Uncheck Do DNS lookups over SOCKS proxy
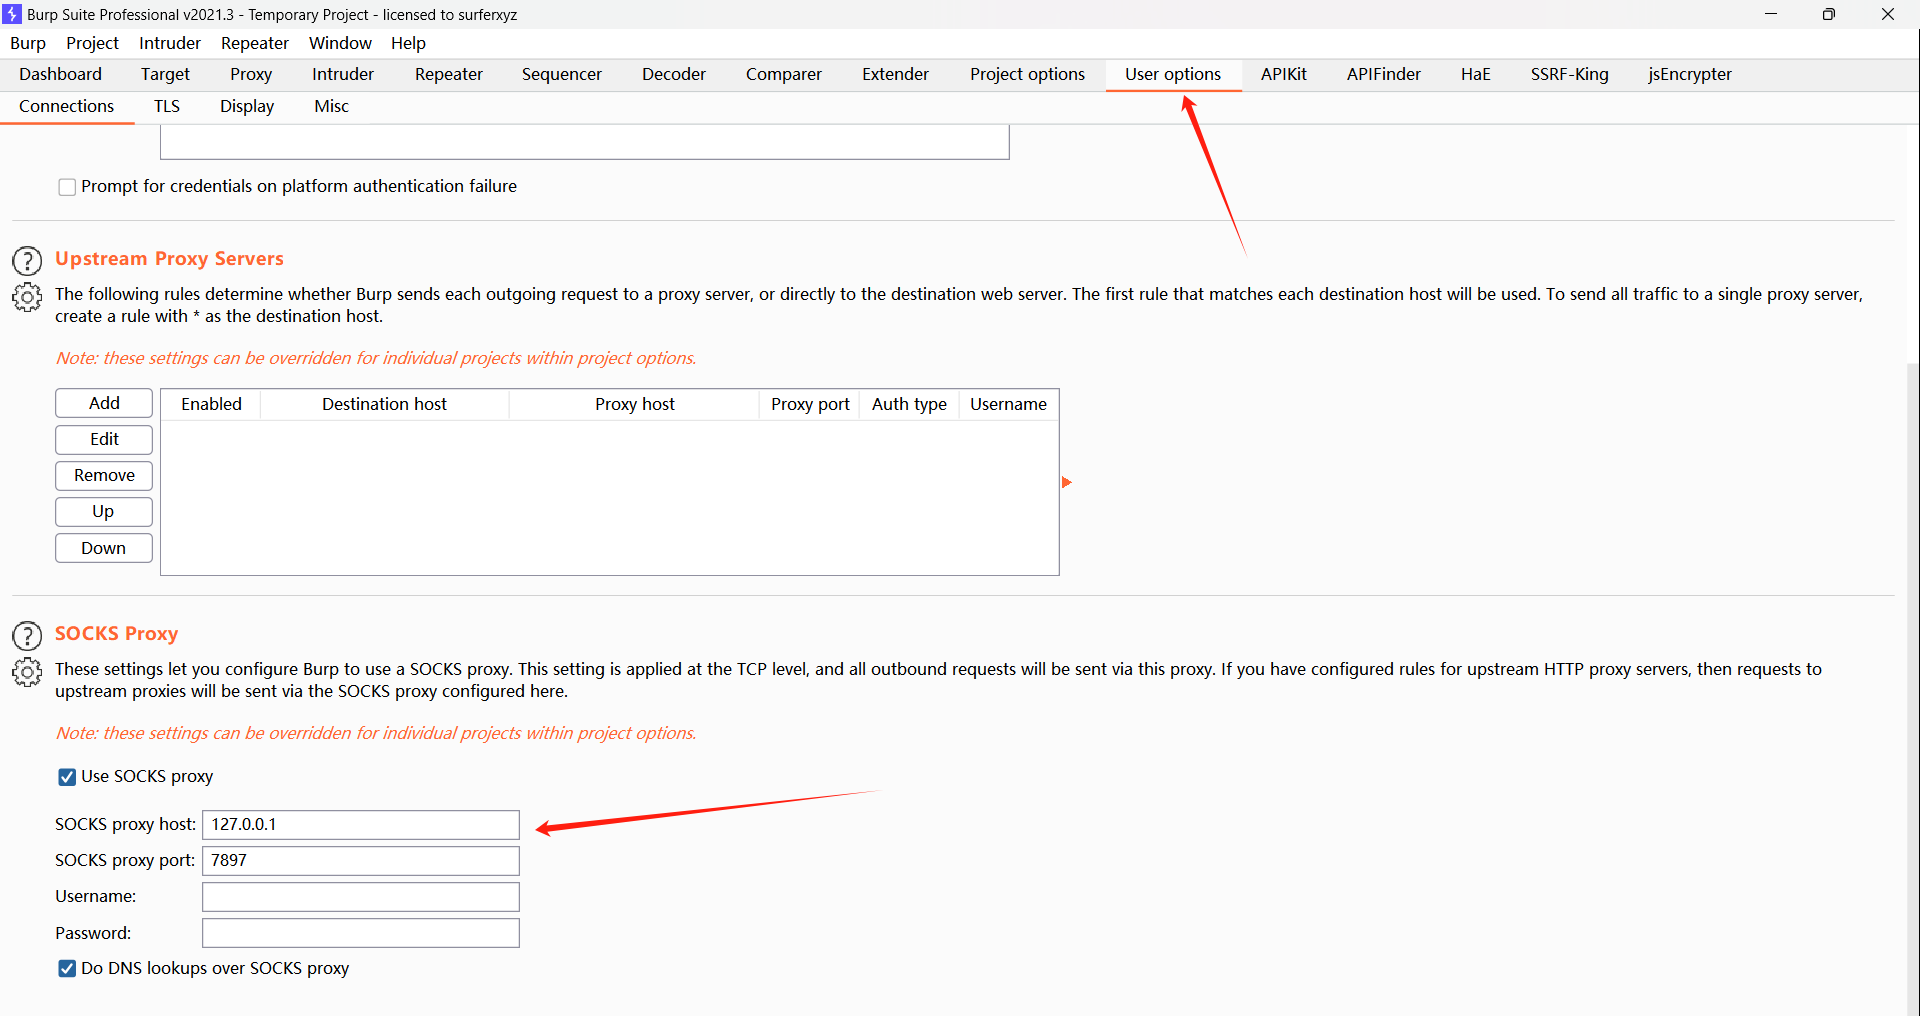 coord(67,969)
